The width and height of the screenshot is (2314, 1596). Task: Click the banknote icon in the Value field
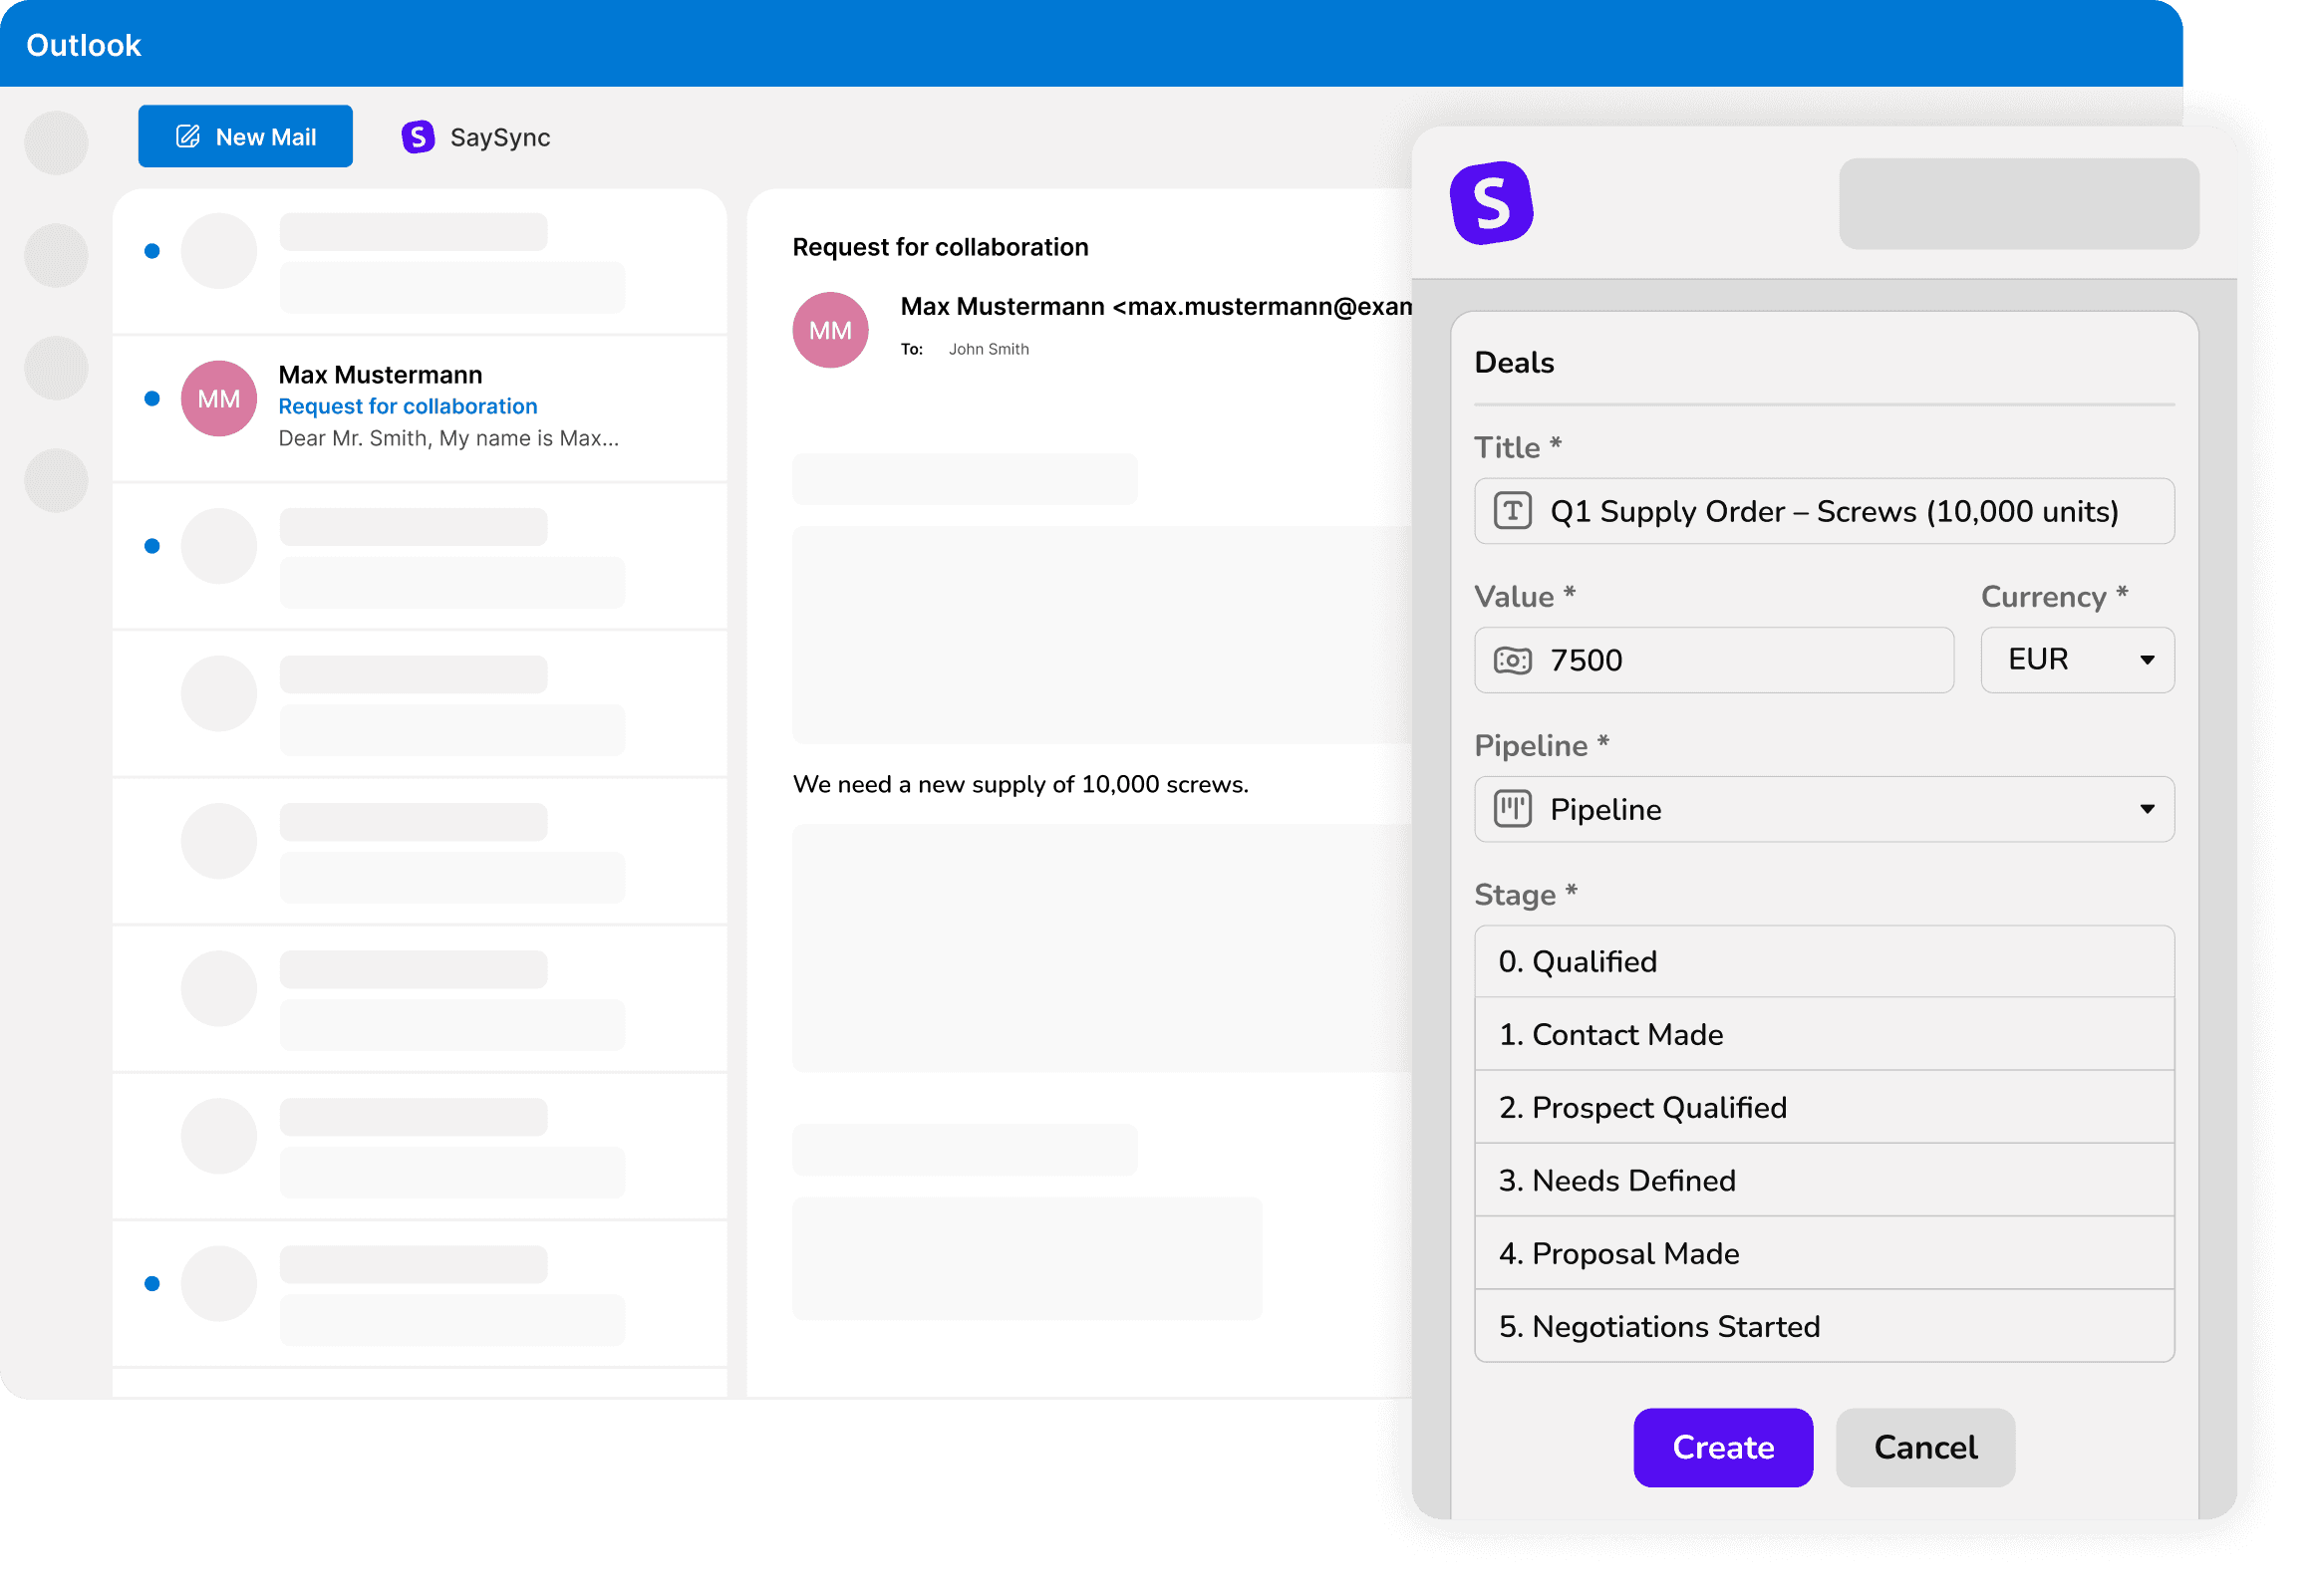1513,660
